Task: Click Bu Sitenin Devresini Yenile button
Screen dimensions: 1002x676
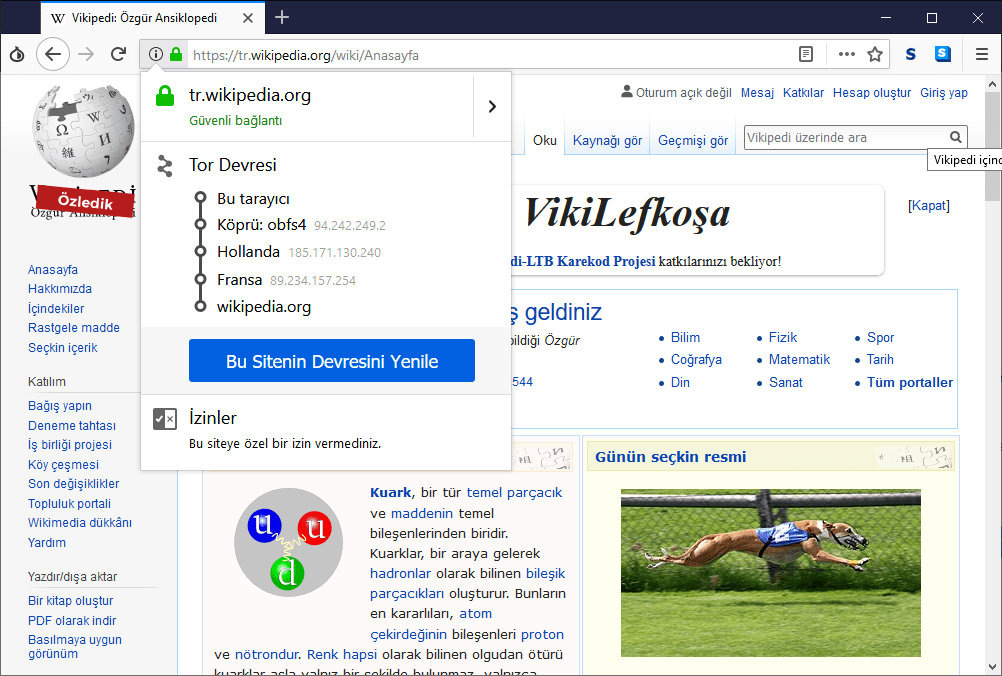Action: [332, 361]
